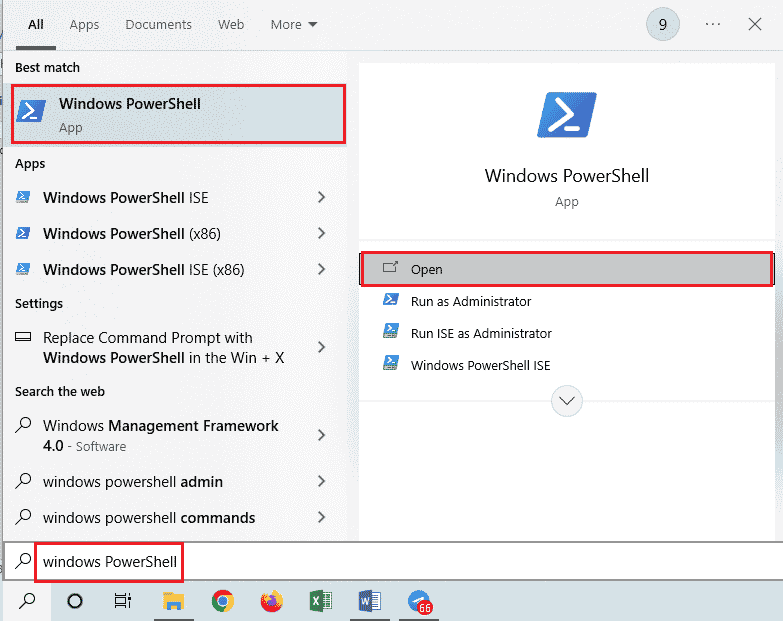
Task: Click the Windows PowerShell title in the preview pane
Action: (567, 176)
